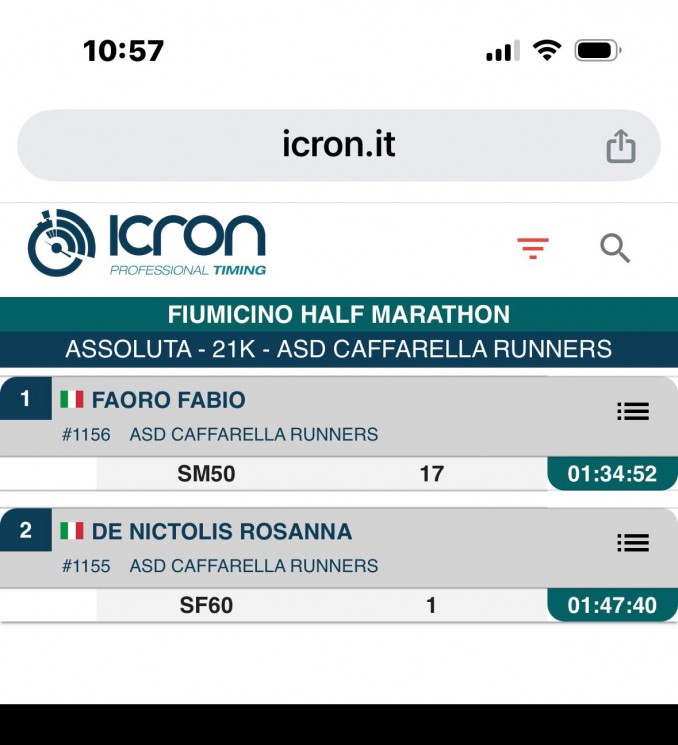The width and height of the screenshot is (678, 745).
Task: Focus the icron.it address bar
Action: pos(339,145)
